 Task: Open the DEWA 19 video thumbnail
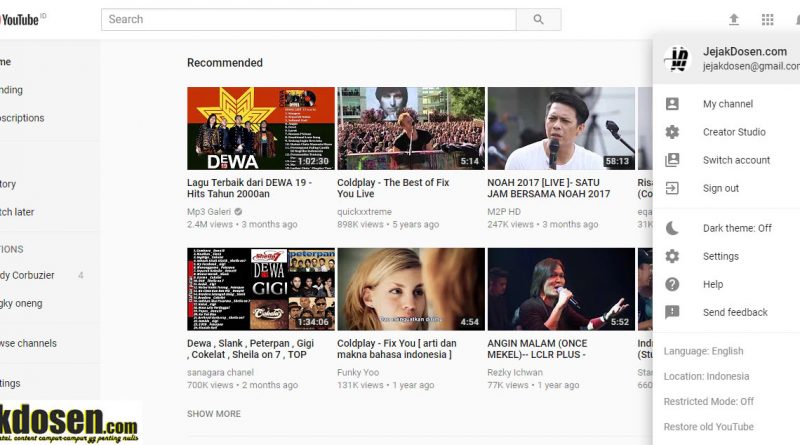click(x=261, y=128)
